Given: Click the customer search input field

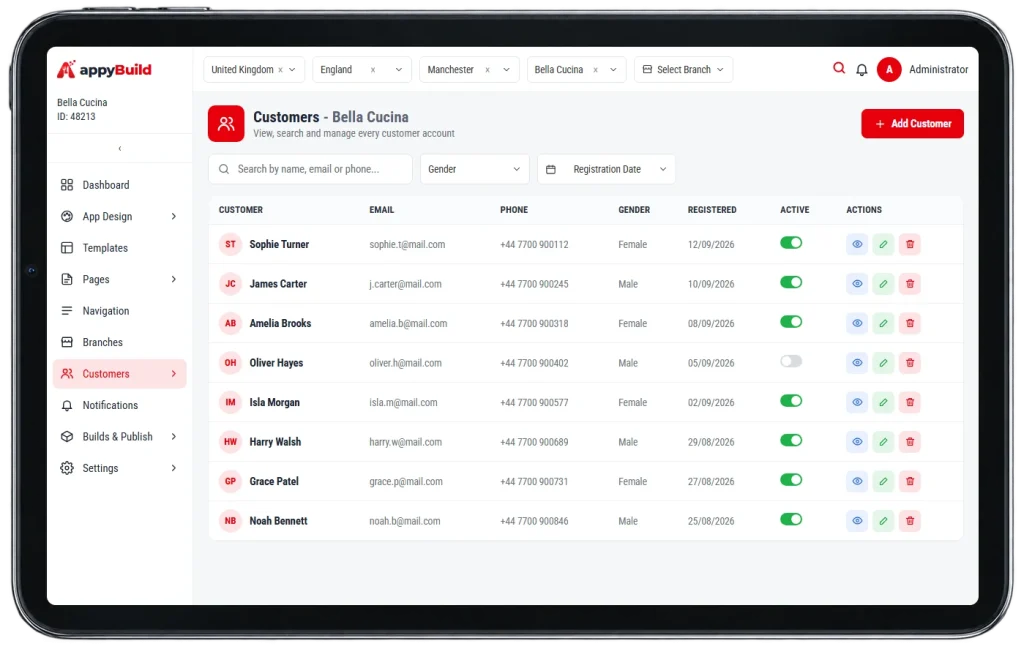Looking at the screenshot, I should pos(310,169).
